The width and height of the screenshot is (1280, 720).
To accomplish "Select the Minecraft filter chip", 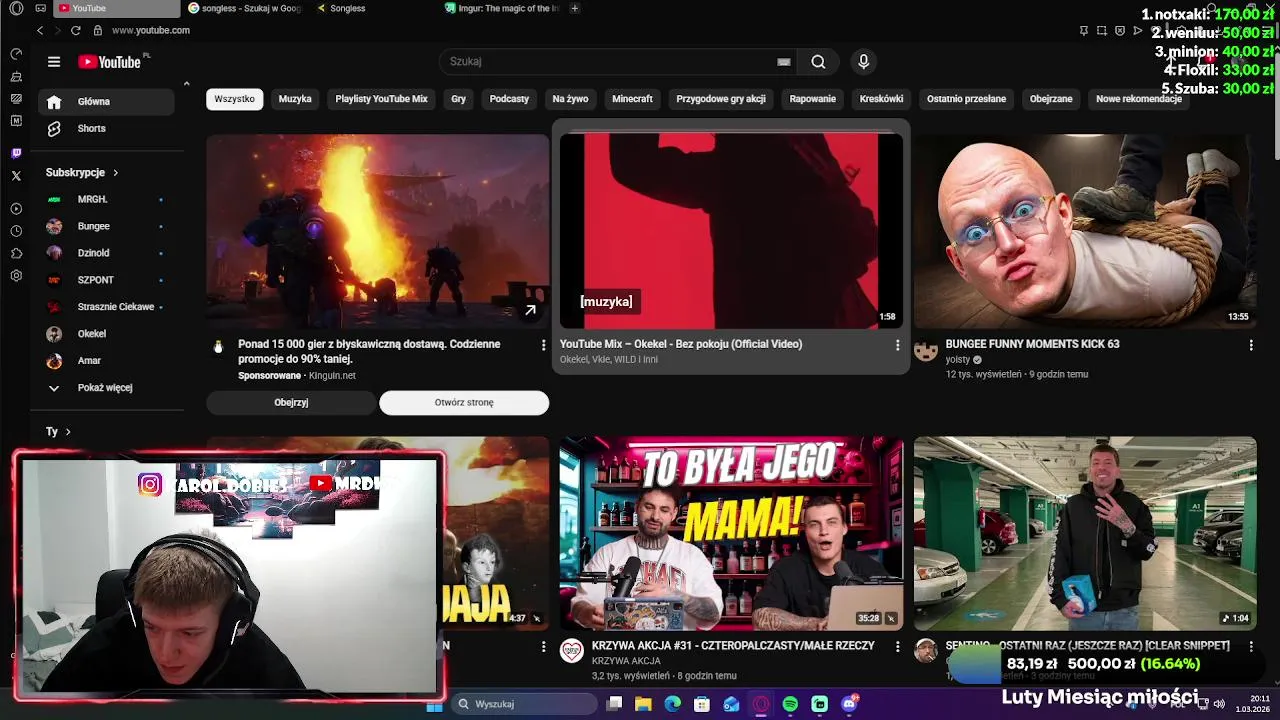I will tap(632, 99).
